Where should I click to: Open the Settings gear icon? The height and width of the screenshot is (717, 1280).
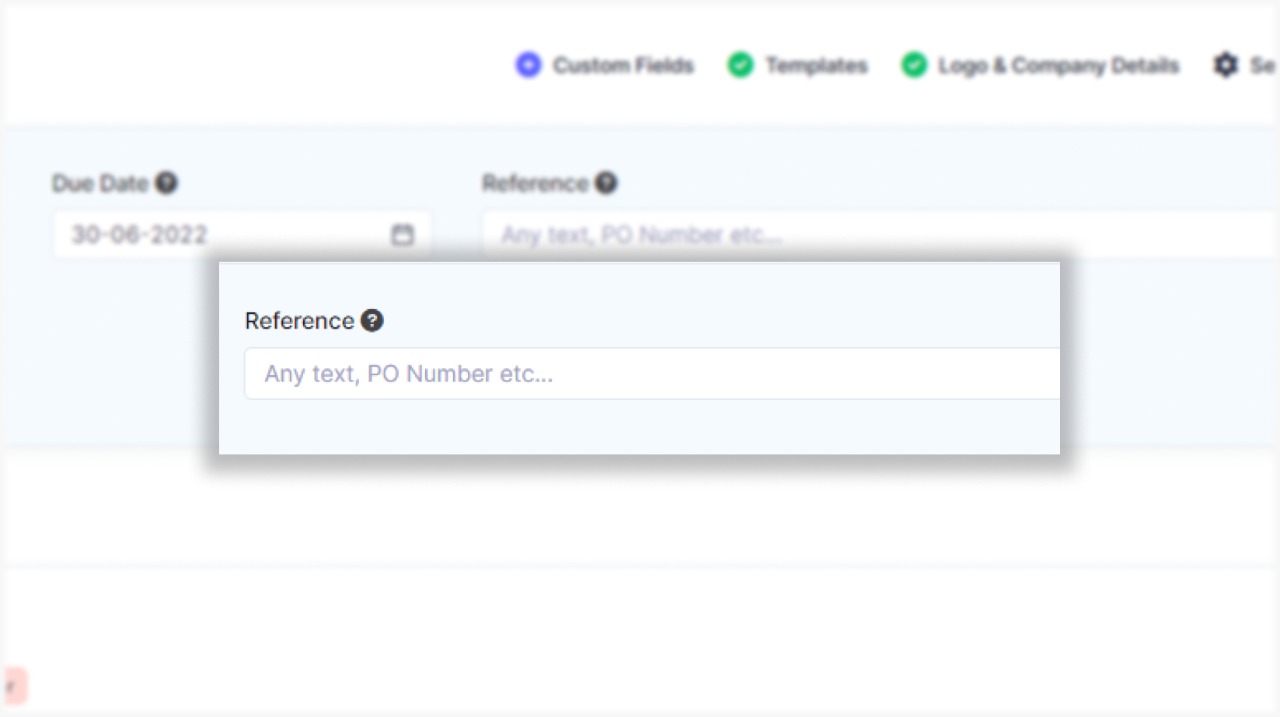[1226, 64]
